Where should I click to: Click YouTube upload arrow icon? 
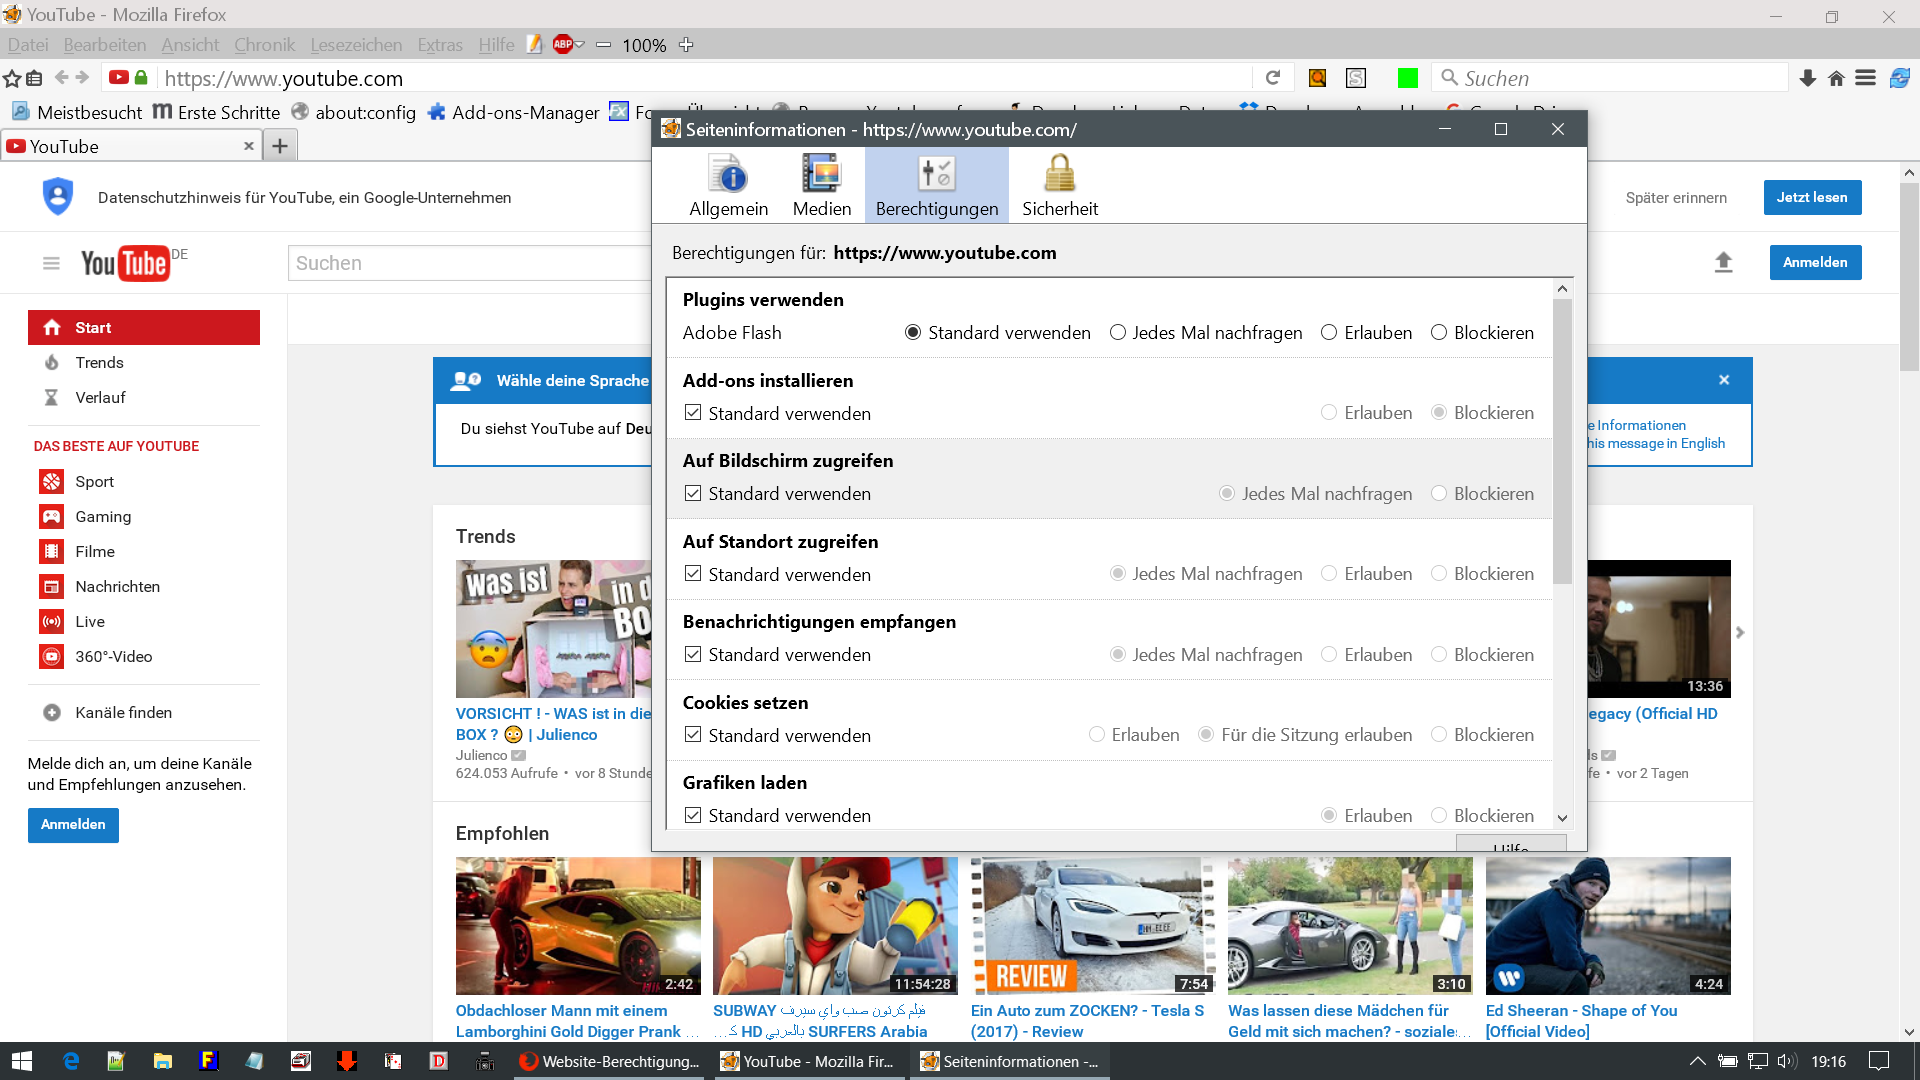point(1723,262)
